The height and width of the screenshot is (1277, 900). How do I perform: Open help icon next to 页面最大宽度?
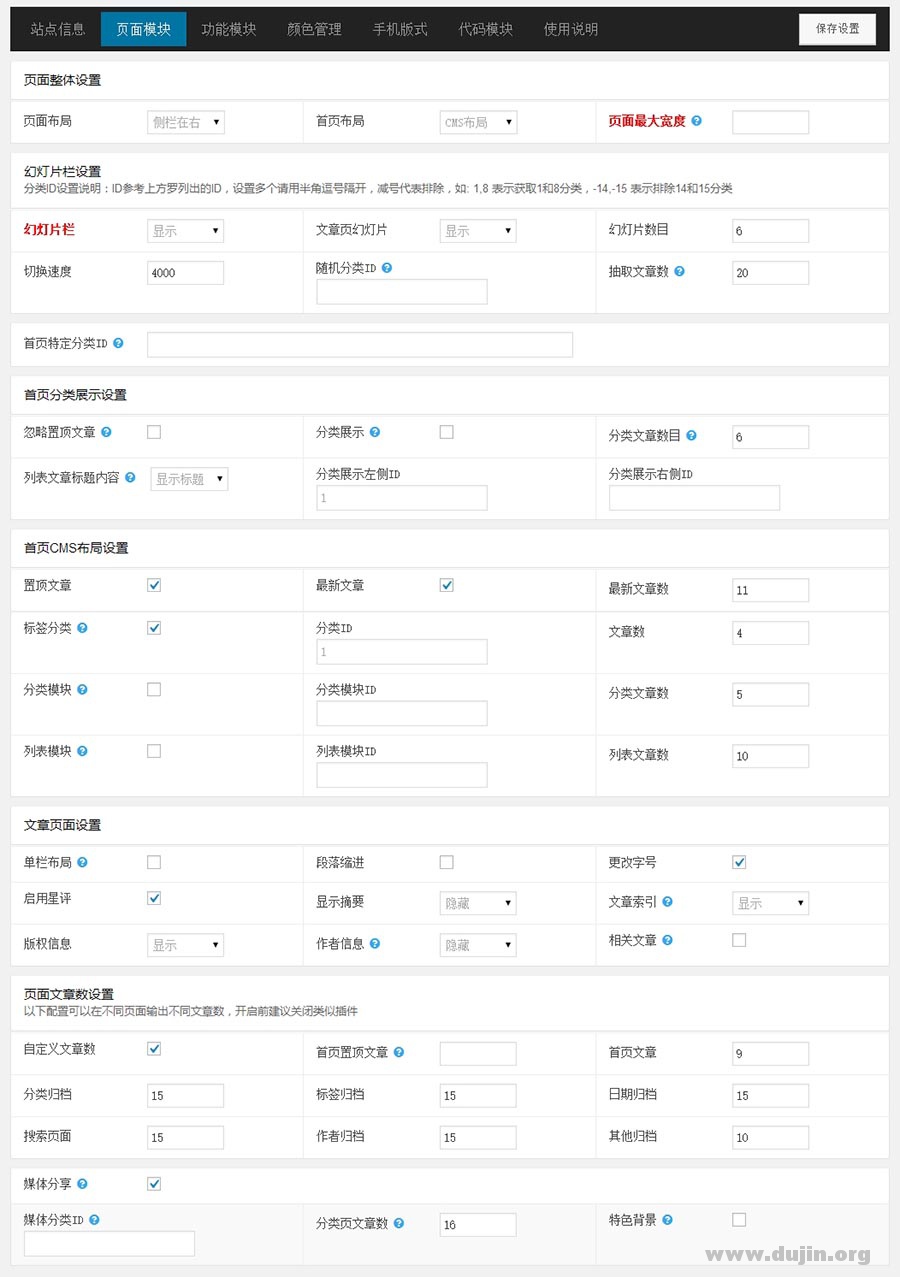697,120
